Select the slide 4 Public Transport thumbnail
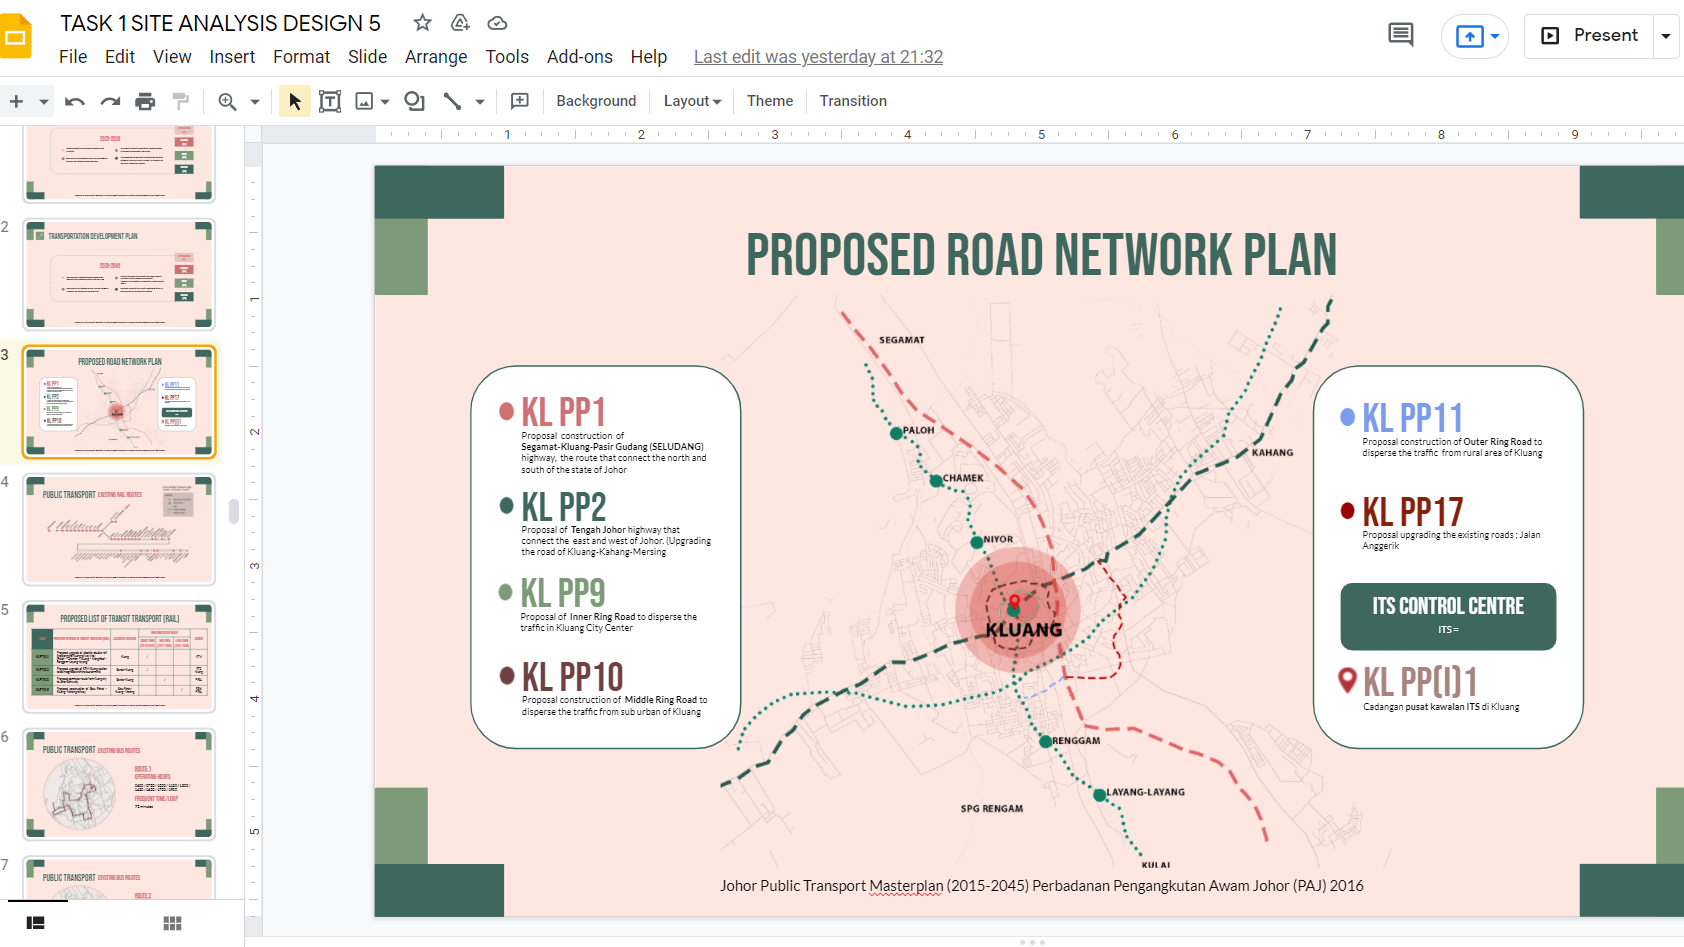The height and width of the screenshot is (947, 1684). pyautogui.click(x=119, y=529)
